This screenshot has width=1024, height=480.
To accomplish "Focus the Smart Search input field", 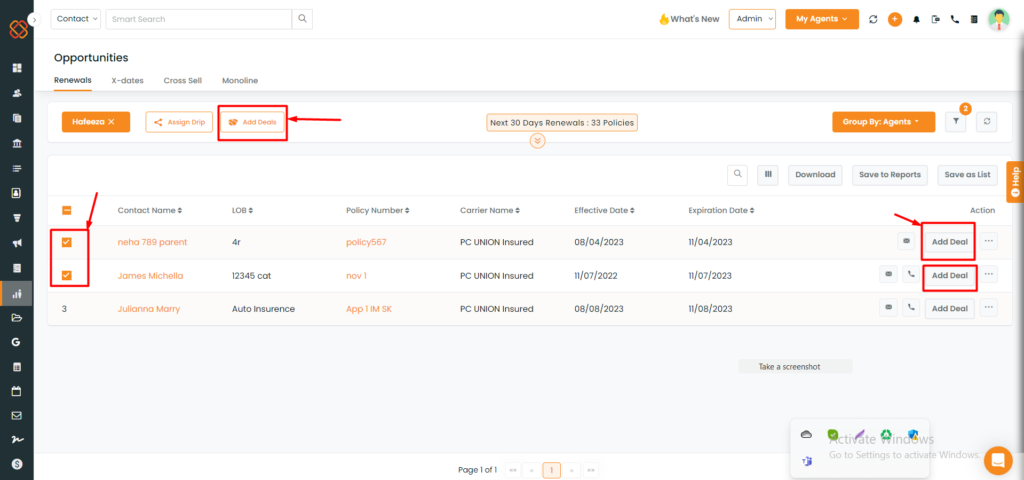I will click(199, 19).
